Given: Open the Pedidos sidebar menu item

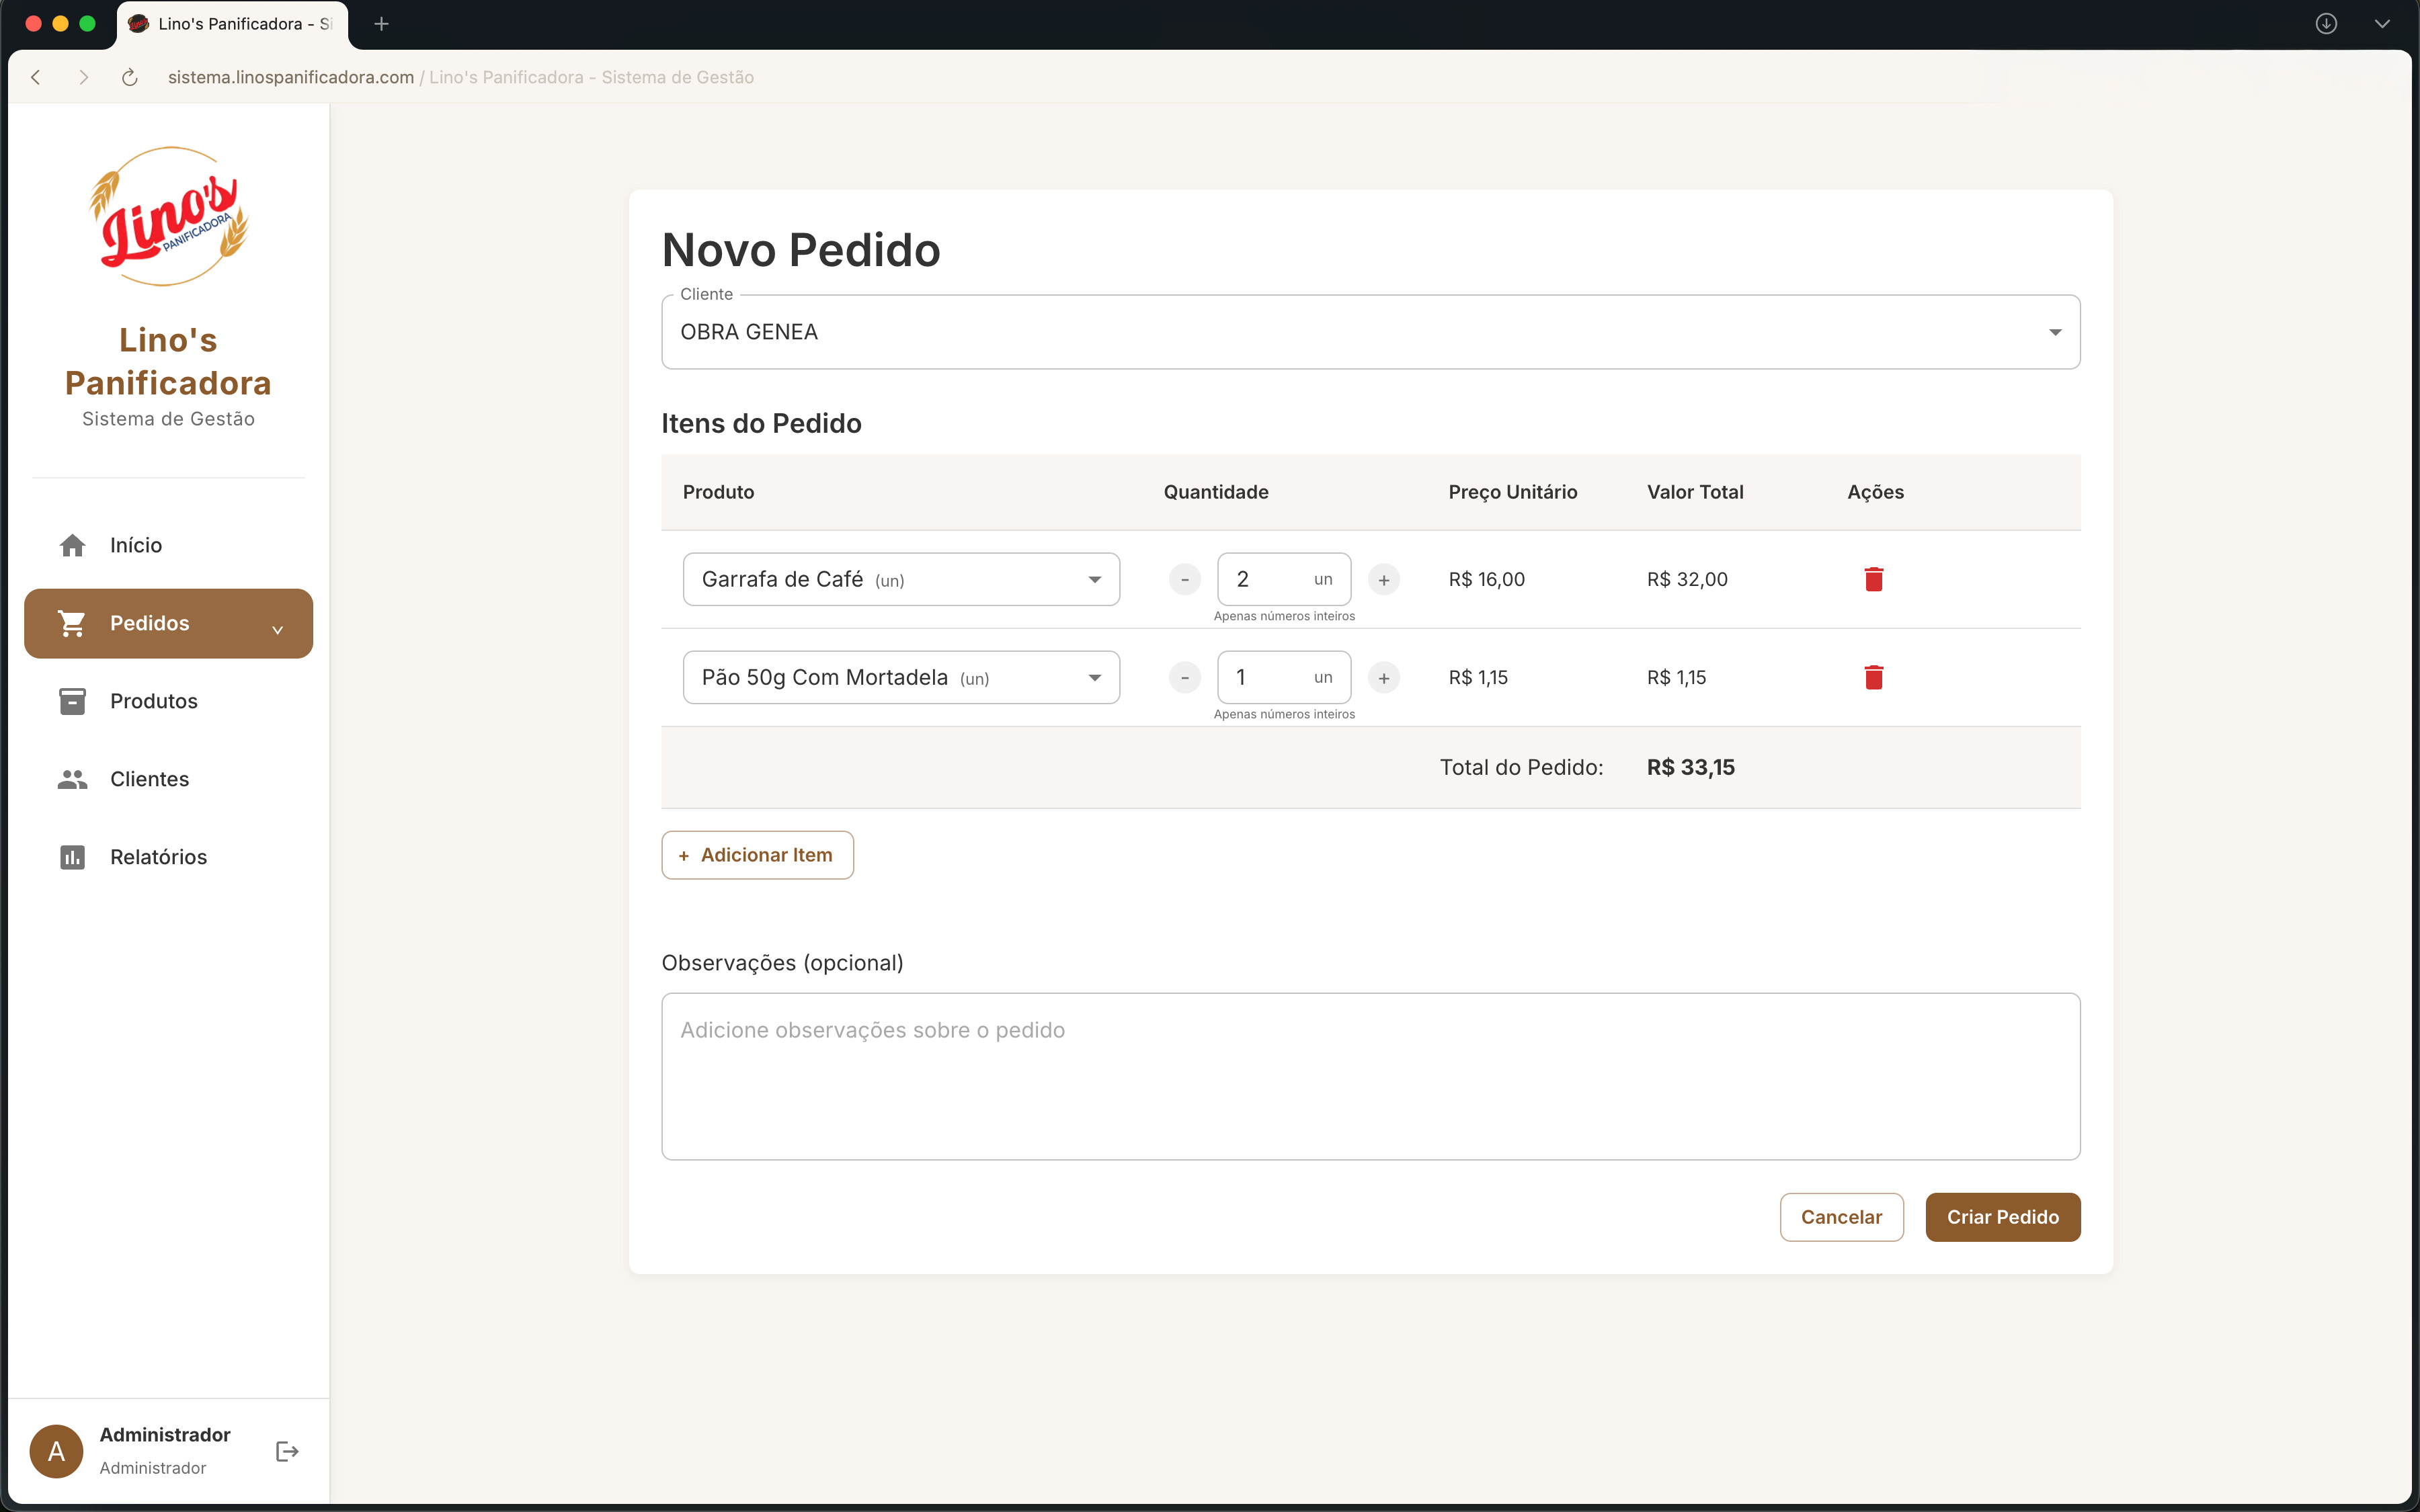Looking at the screenshot, I should coord(168,623).
